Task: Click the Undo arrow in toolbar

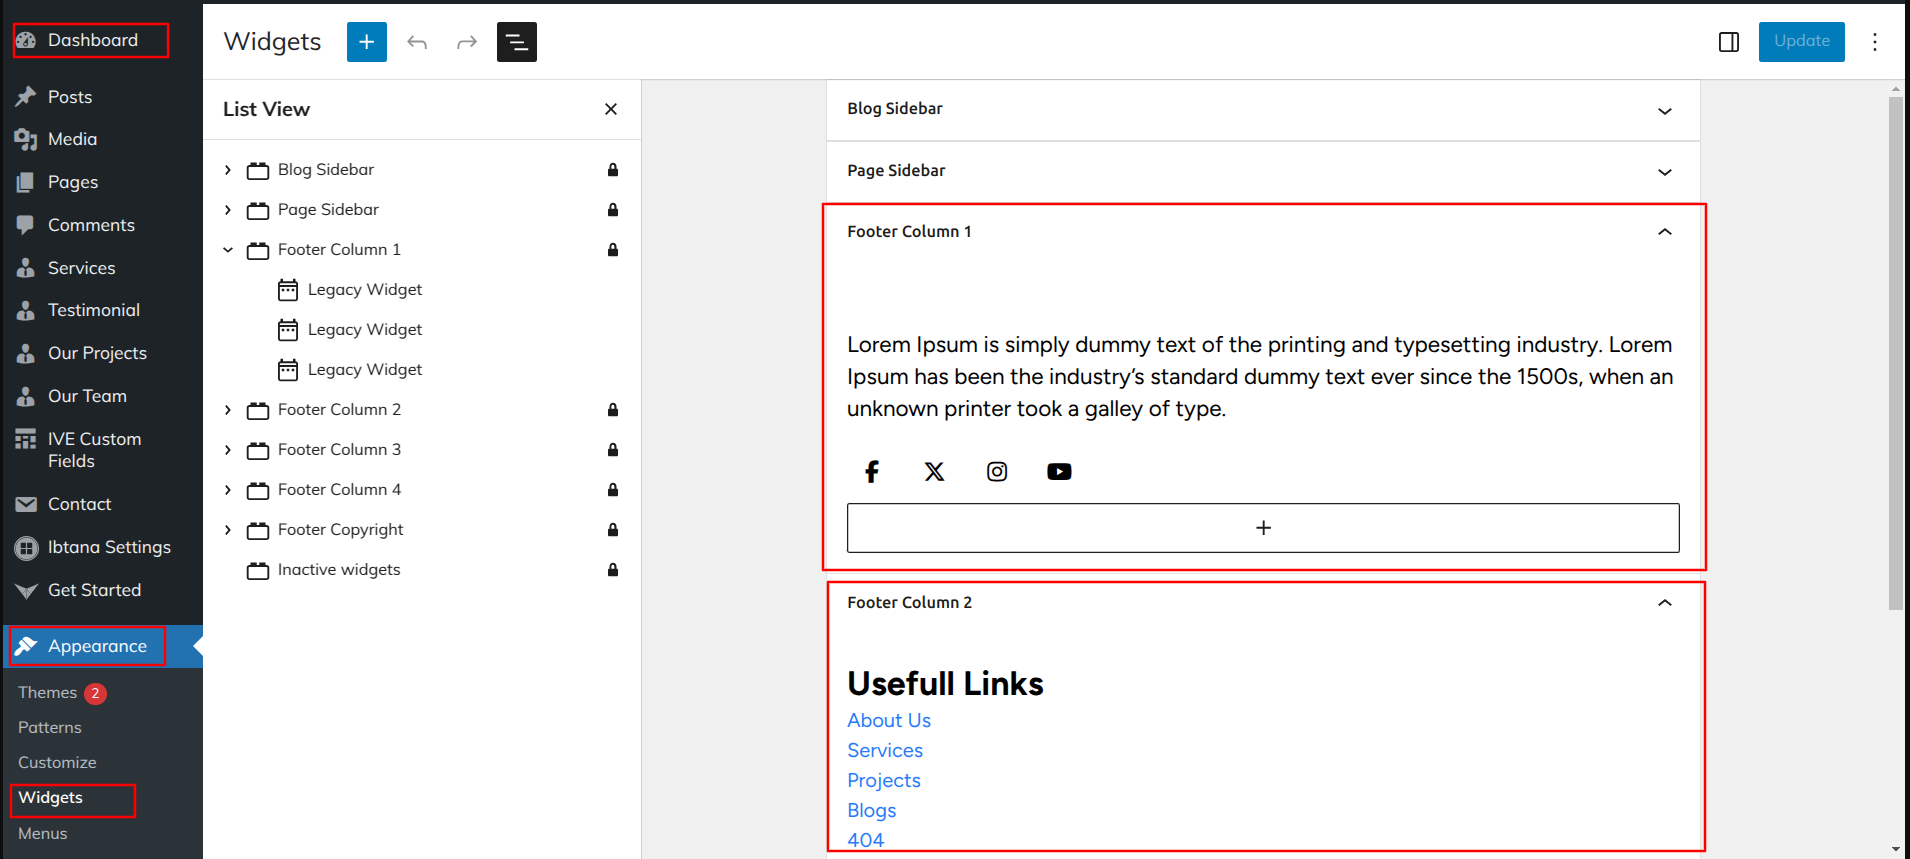Action: tap(417, 42)
